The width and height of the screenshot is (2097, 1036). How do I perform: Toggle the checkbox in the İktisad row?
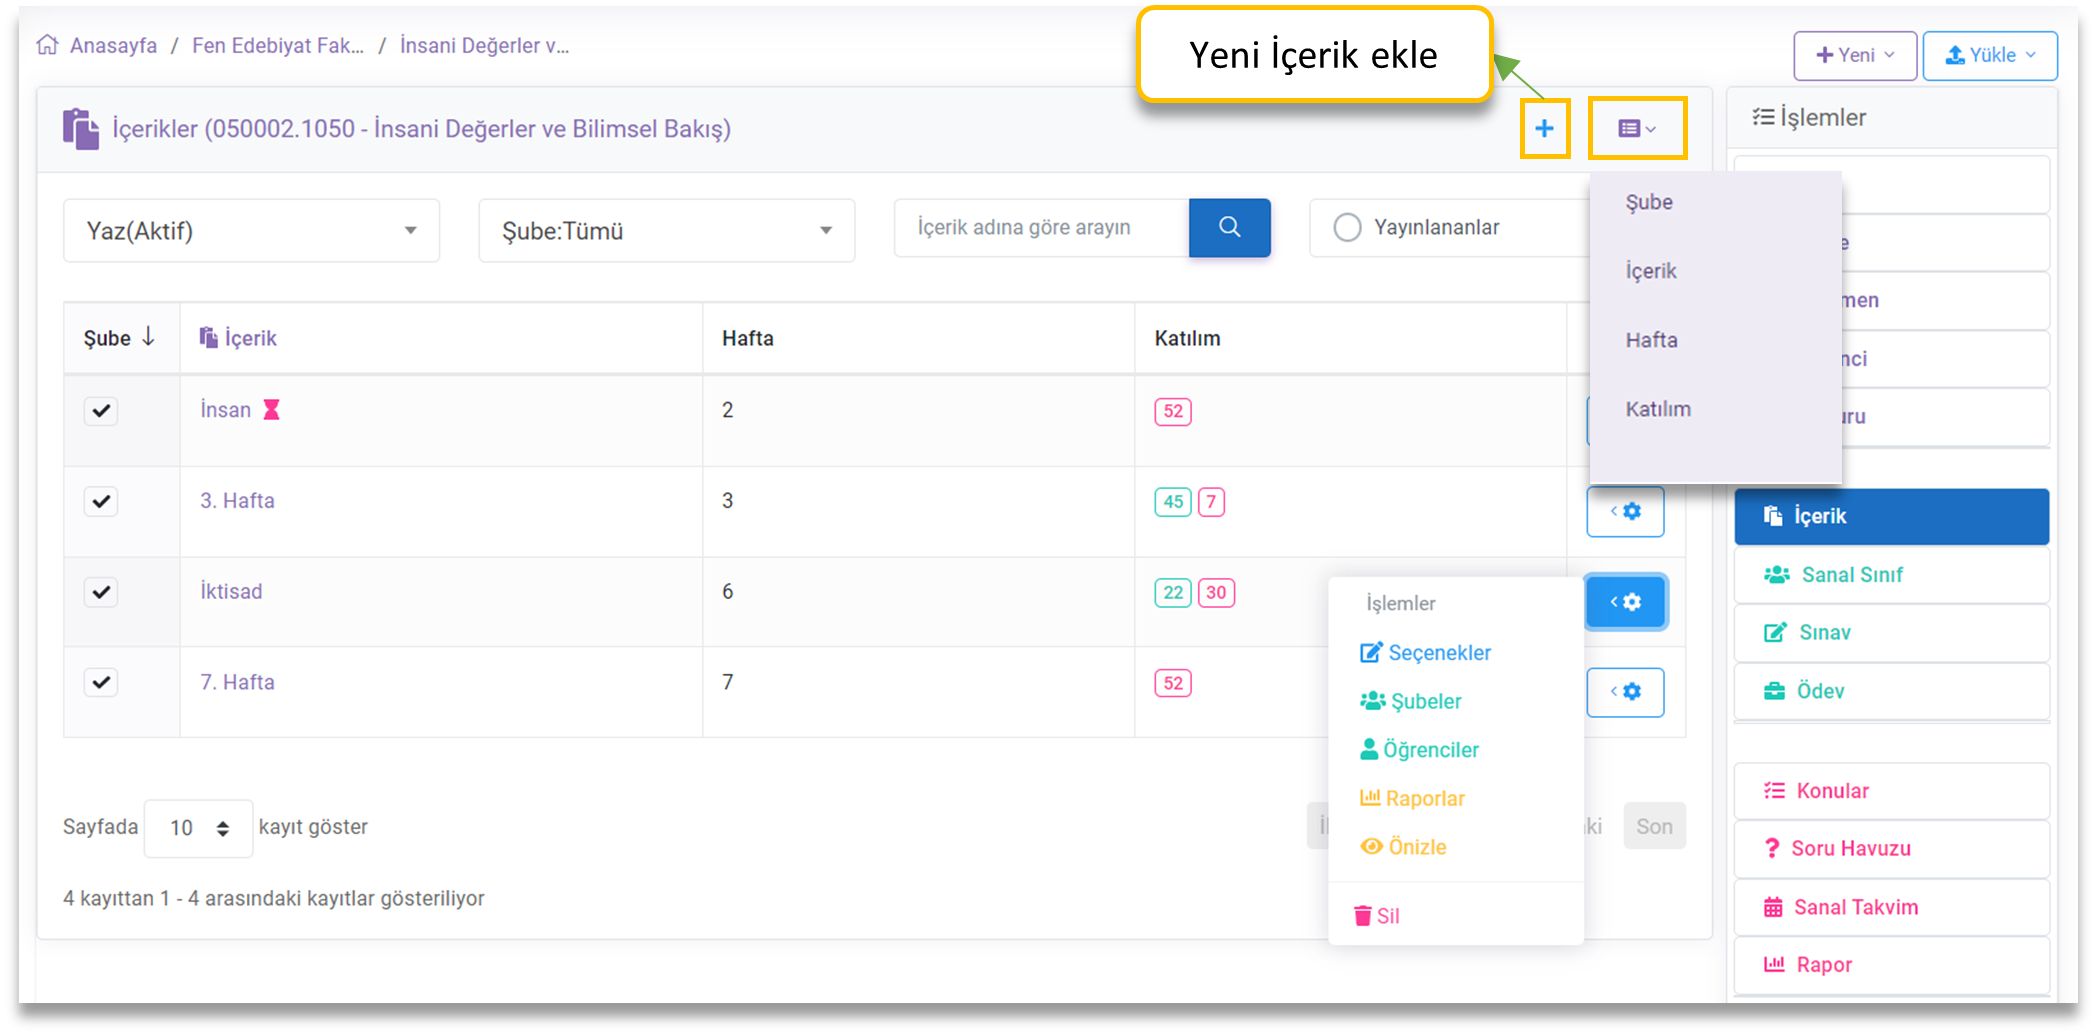101,592
